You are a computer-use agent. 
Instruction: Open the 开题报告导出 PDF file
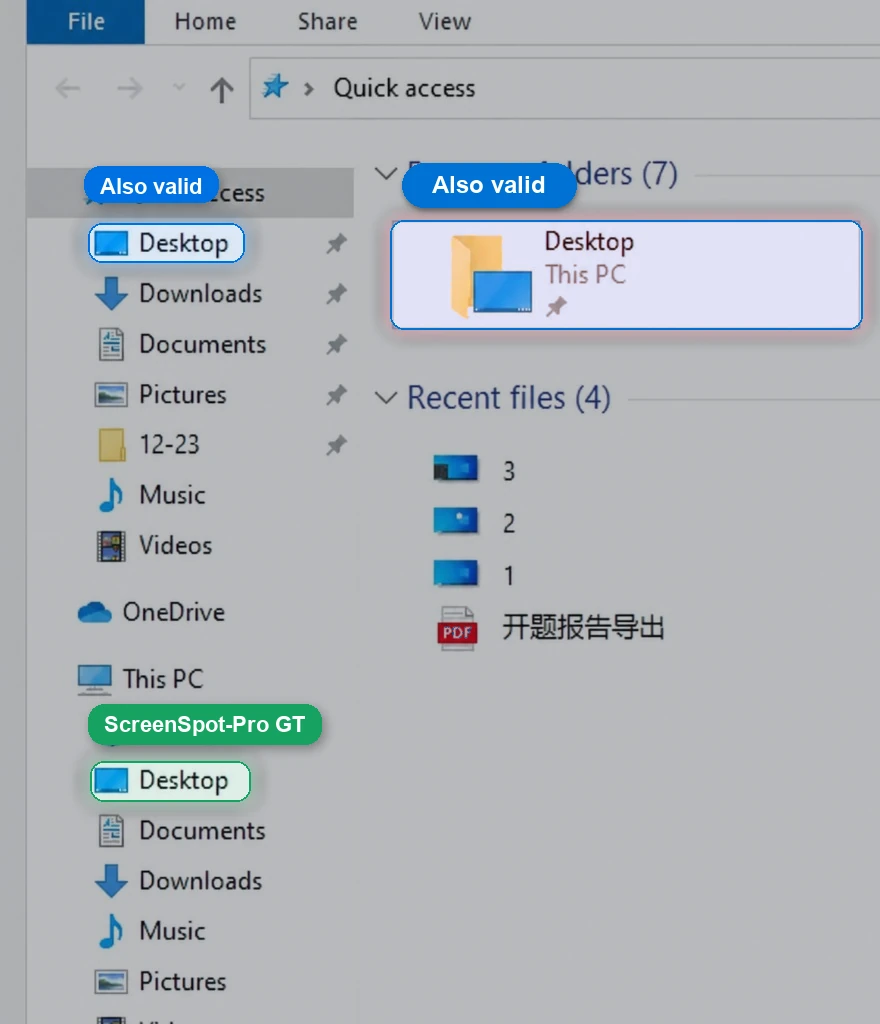click(550, 628)
